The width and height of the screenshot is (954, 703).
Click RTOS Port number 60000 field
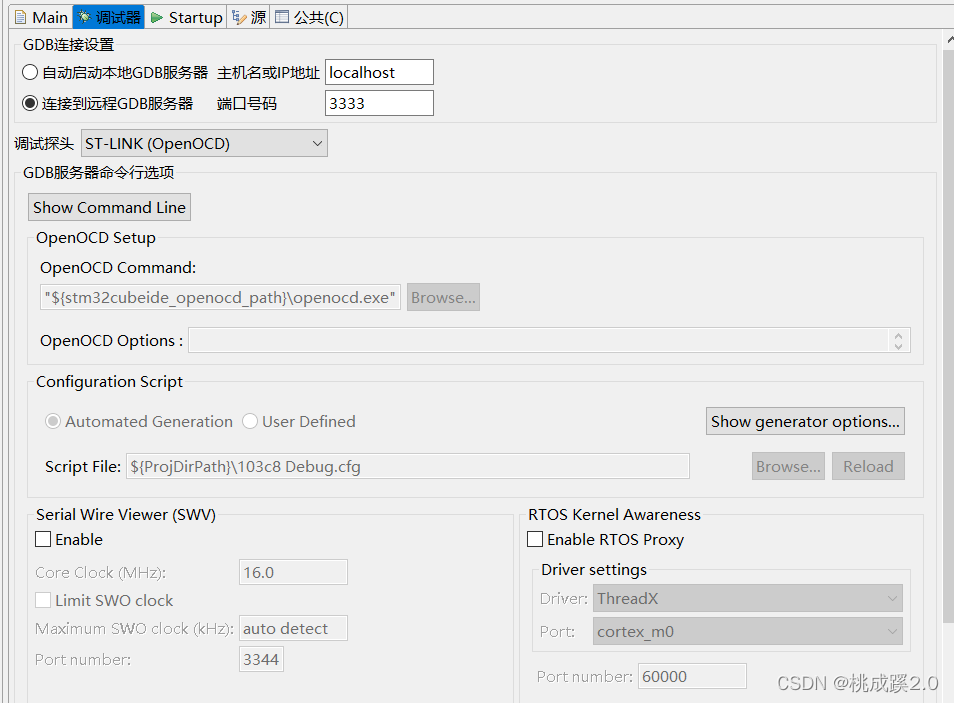coord(692,676)
